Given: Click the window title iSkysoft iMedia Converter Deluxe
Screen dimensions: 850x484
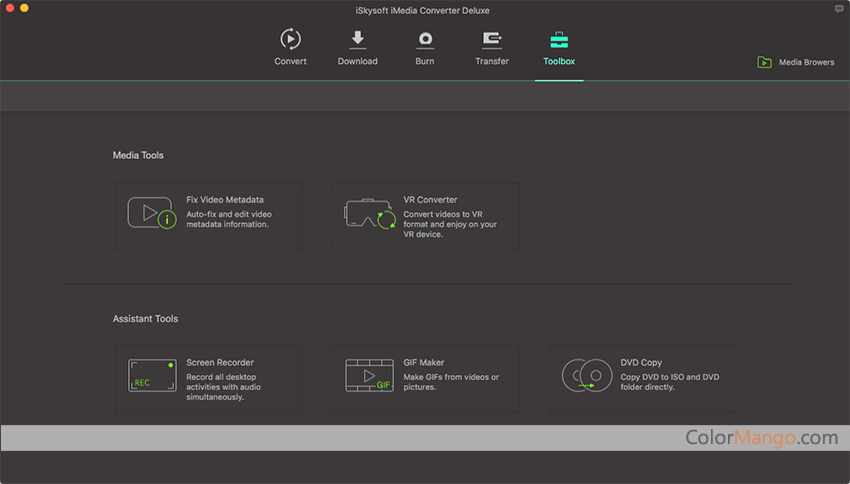Looking at the screenshot, I should (x=422, y=10).
